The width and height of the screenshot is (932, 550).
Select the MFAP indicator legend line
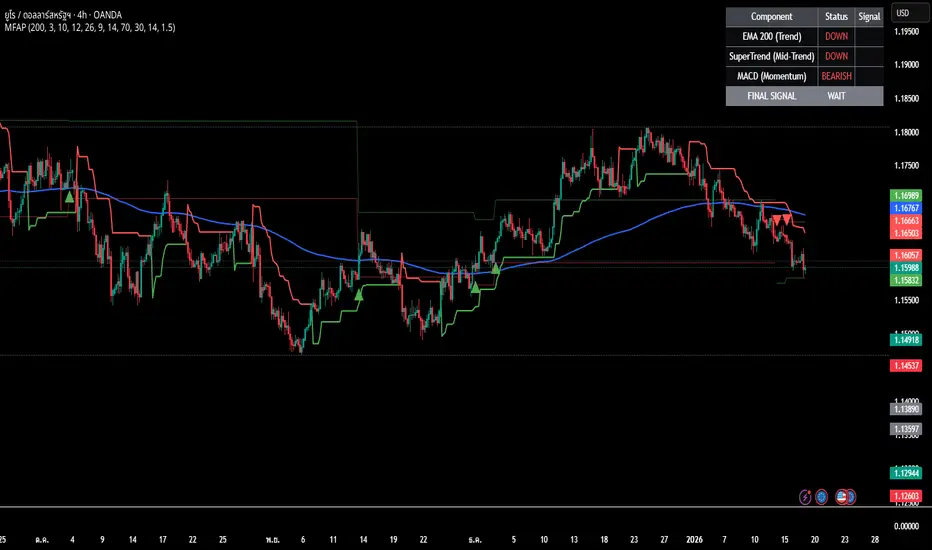[90, 27]
